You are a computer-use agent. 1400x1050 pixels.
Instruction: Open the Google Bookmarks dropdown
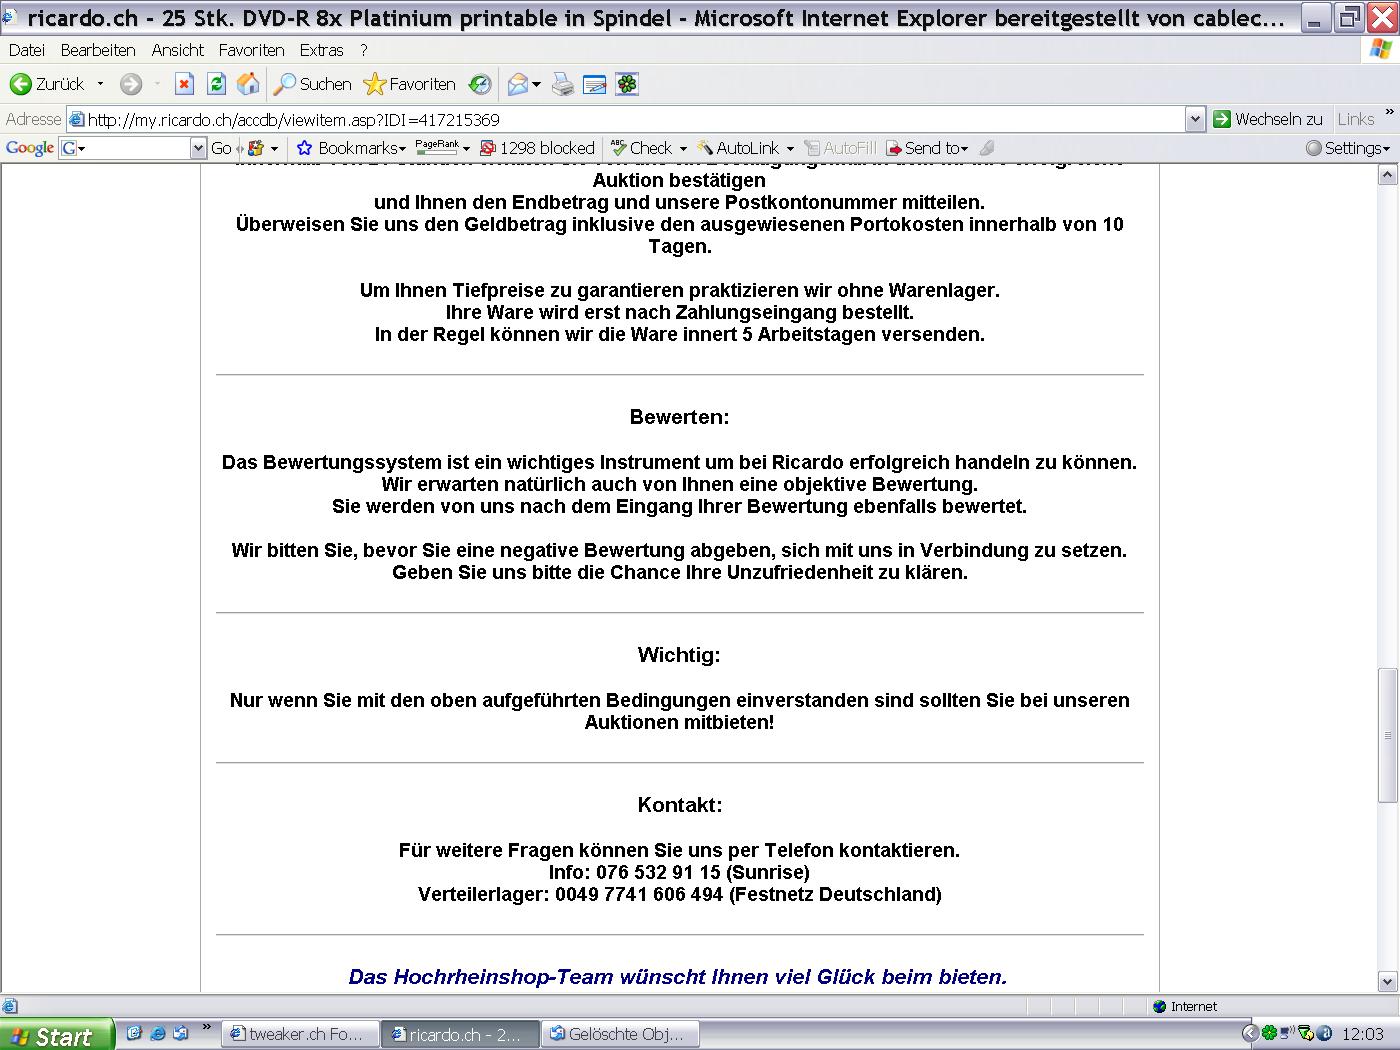point(351,148)
